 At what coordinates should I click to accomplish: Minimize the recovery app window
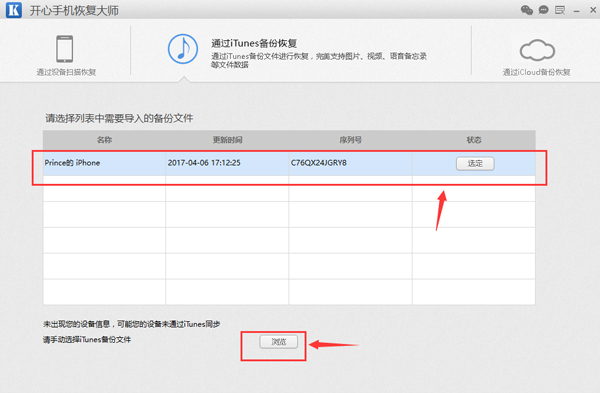(576, 11)
